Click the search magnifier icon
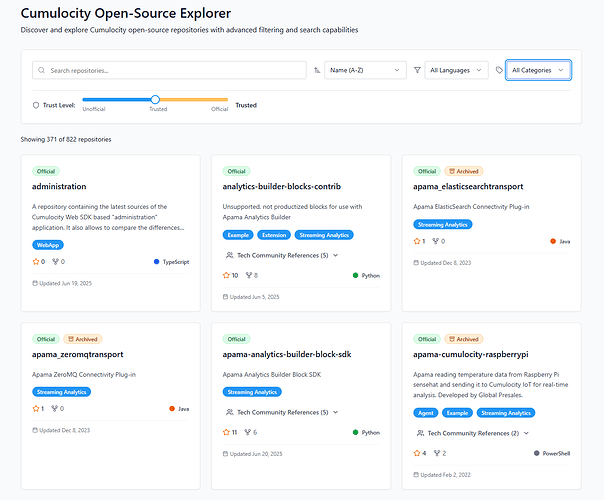The width and height of the screenshot is (604, 500). [41, 71]
